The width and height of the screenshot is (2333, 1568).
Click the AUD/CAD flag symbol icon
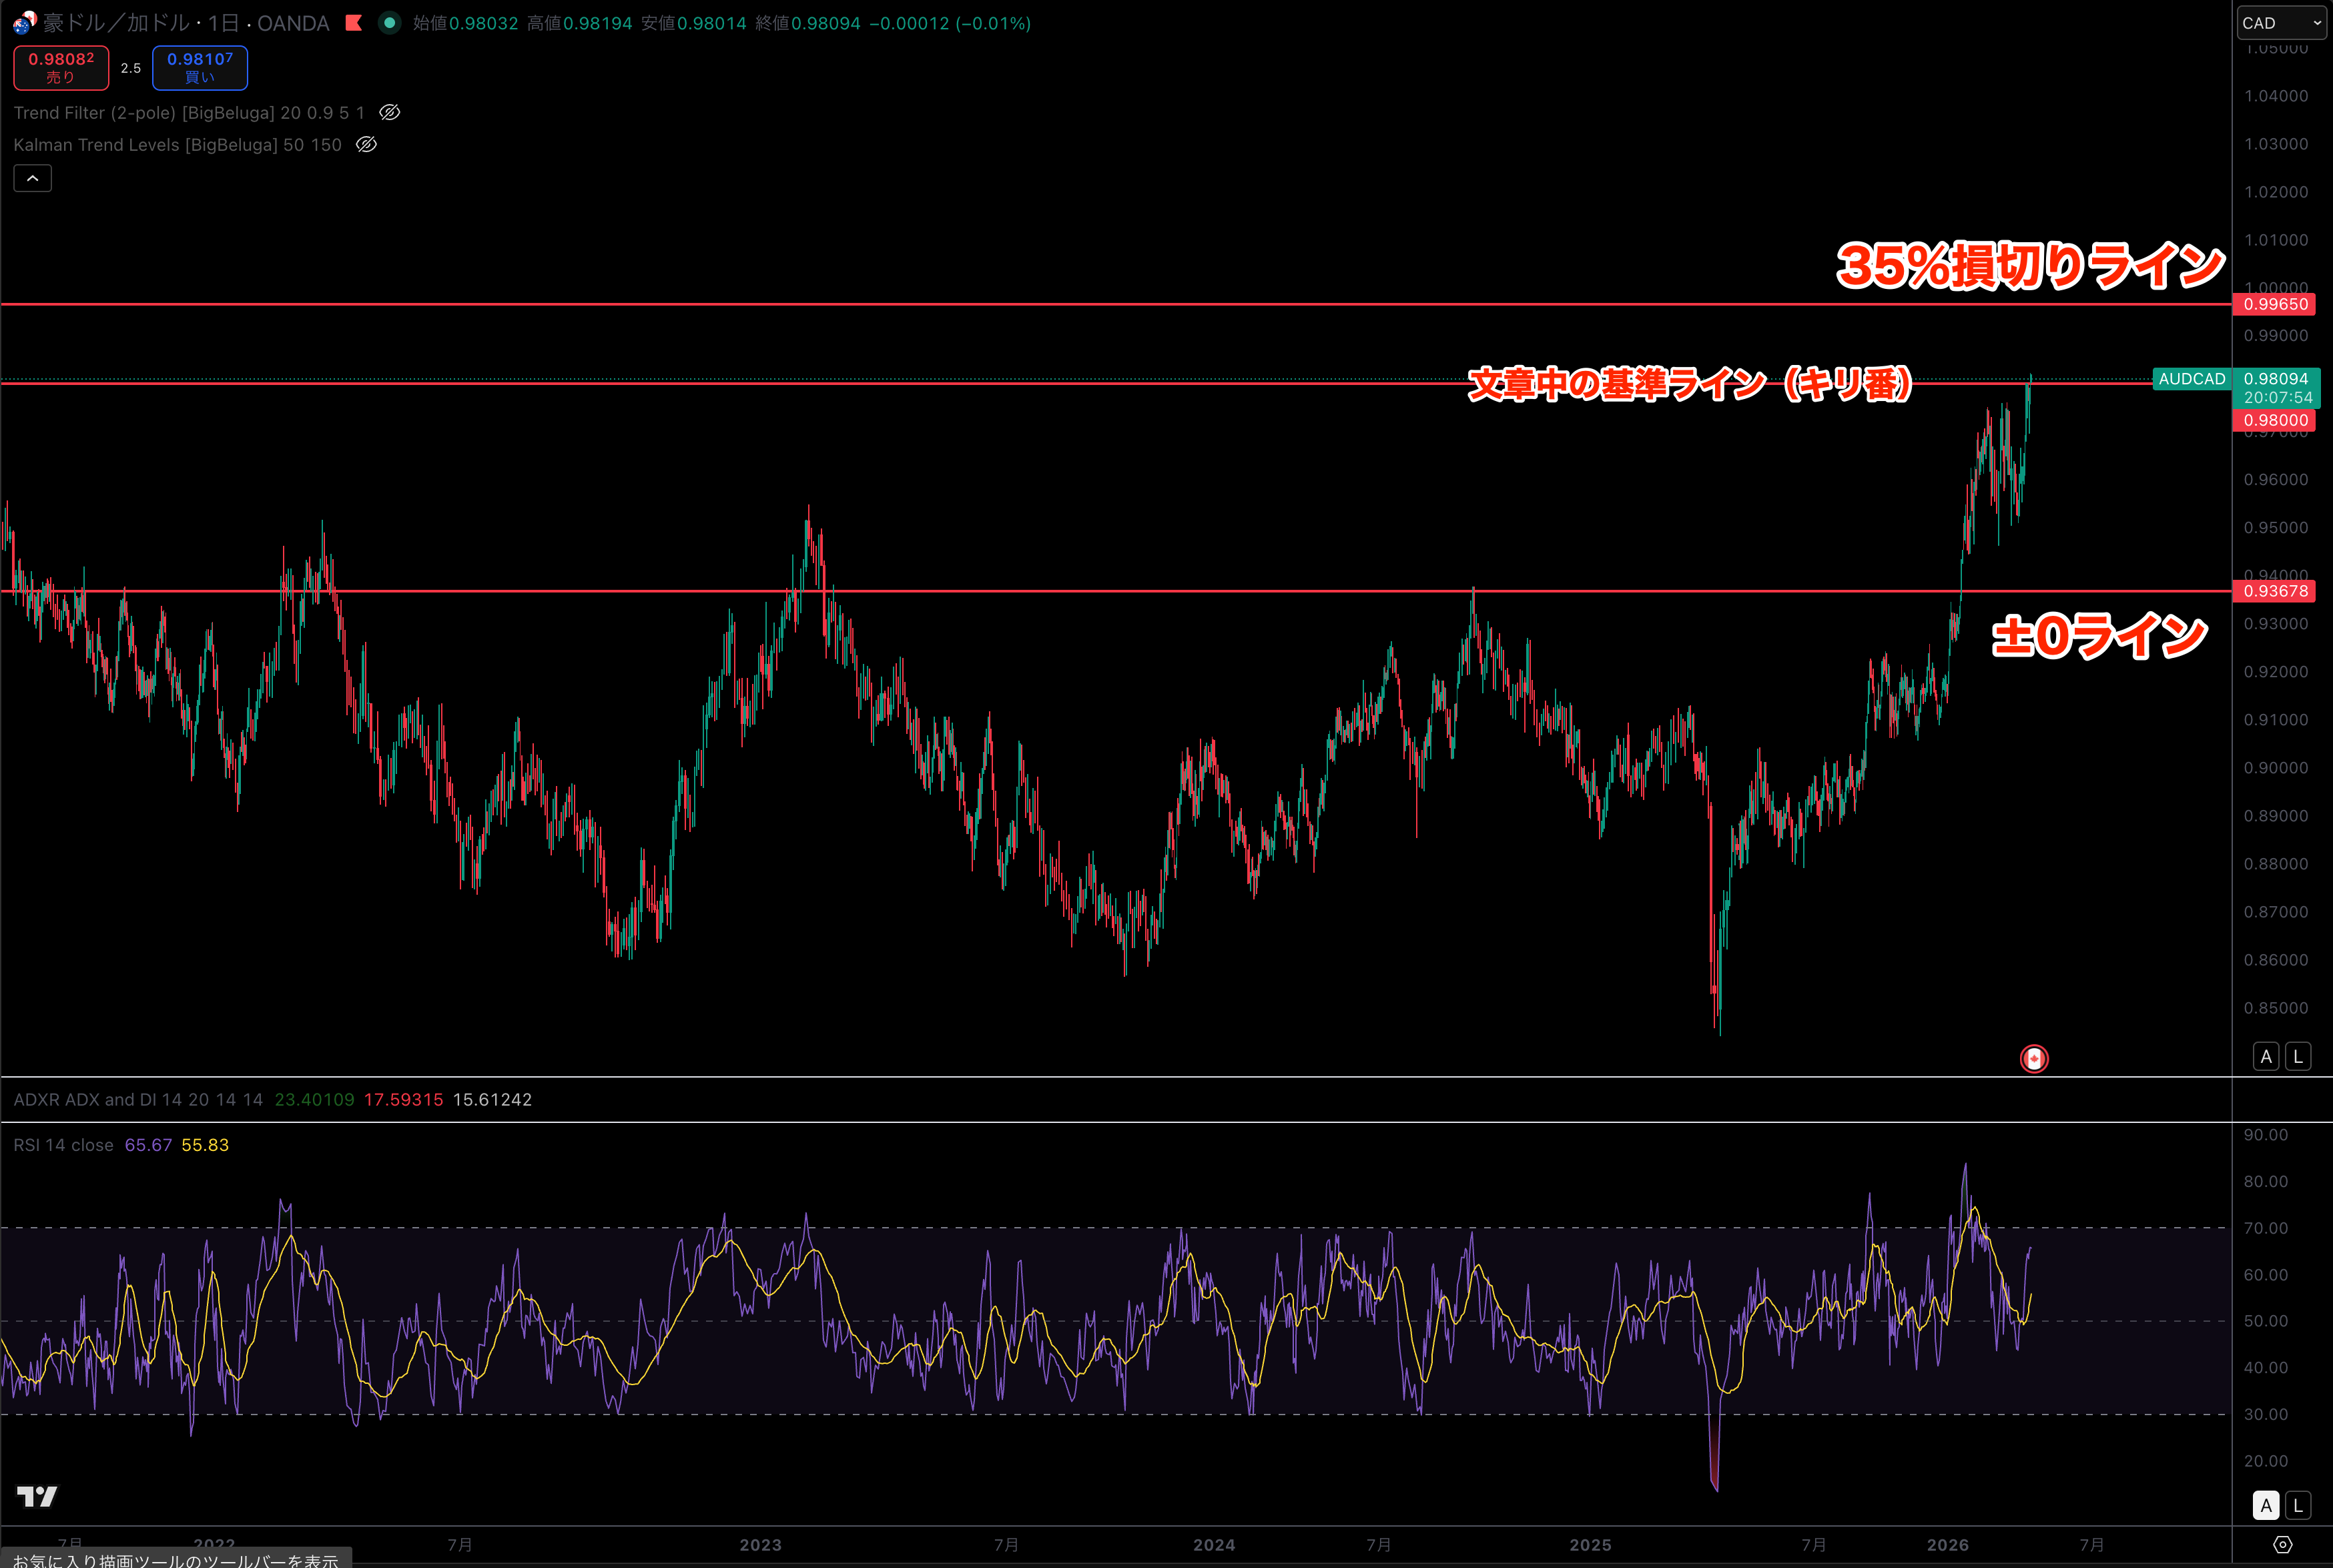[24, 22]
